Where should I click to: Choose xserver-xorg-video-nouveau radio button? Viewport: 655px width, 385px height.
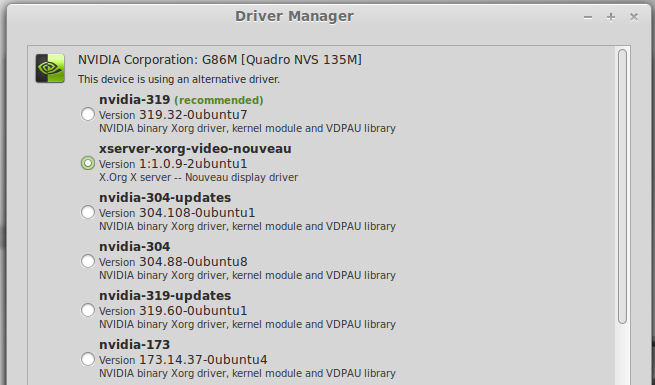pos(88,163)
